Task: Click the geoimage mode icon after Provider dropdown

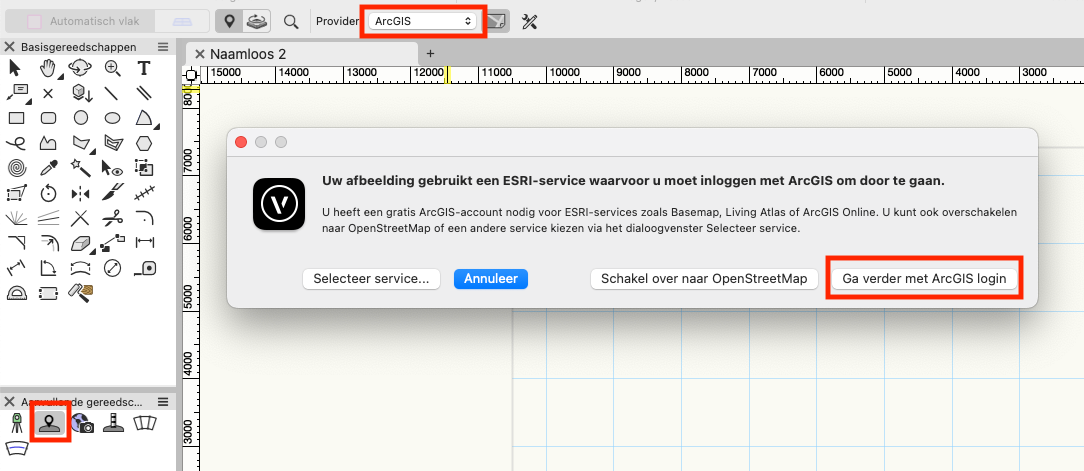Action: point(496,21)
